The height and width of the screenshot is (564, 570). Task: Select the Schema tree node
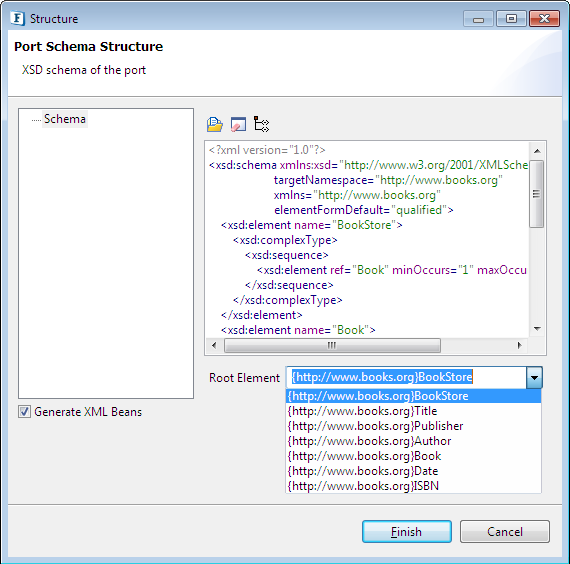tap(65, 119)
